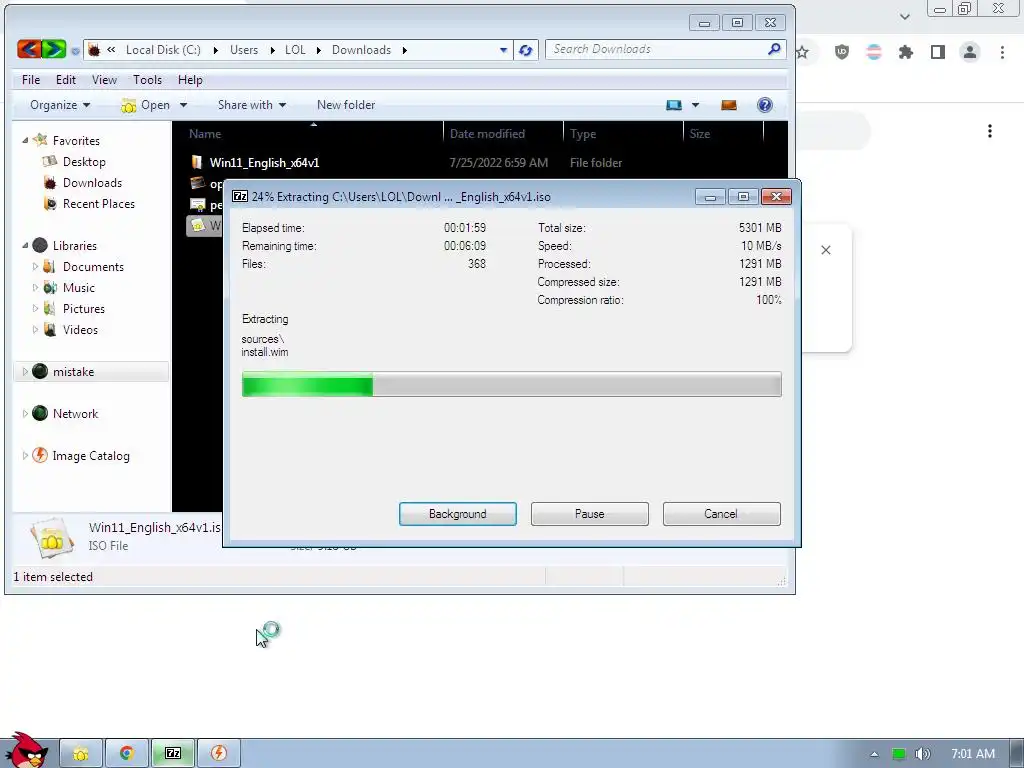Open the page's three-dot options menu in Chrome
Screen dimensions: 1024x768
coord(990,131)
